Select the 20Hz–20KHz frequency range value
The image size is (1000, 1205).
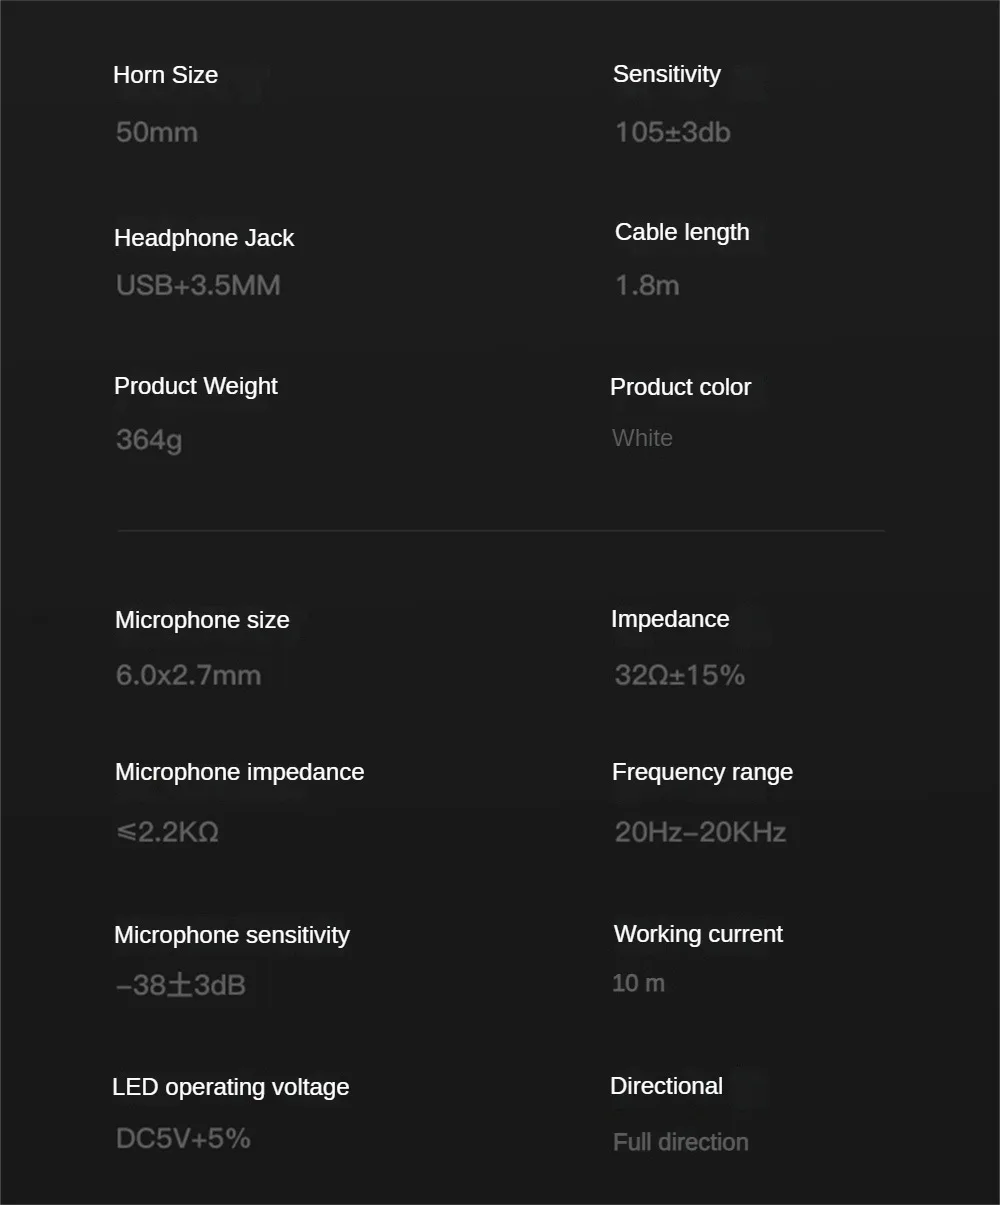700,832
